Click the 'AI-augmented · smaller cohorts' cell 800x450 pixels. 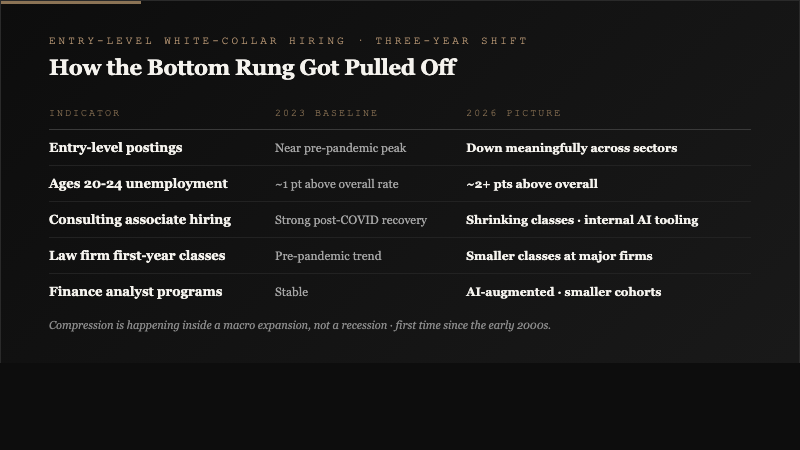tap(563, 292)
